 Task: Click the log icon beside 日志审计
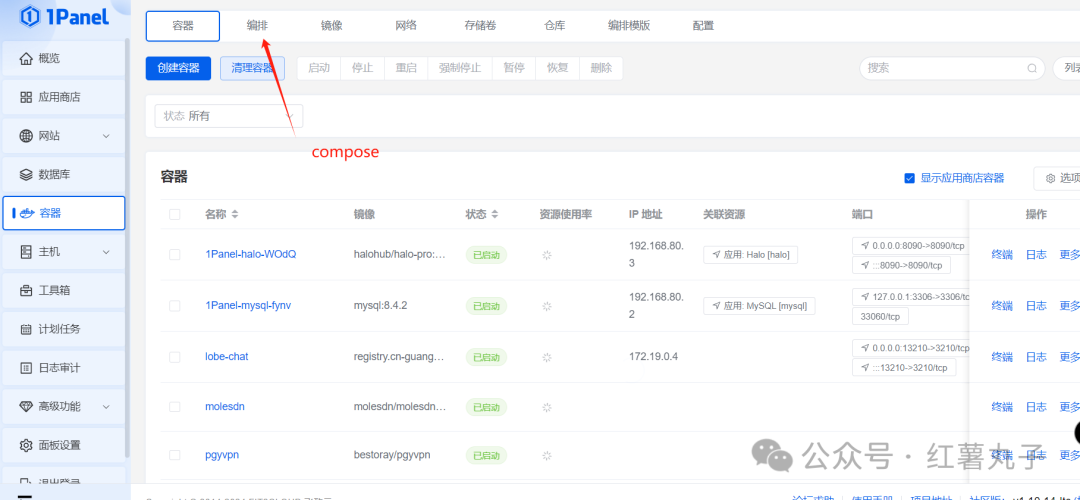[x=26, y=368]
